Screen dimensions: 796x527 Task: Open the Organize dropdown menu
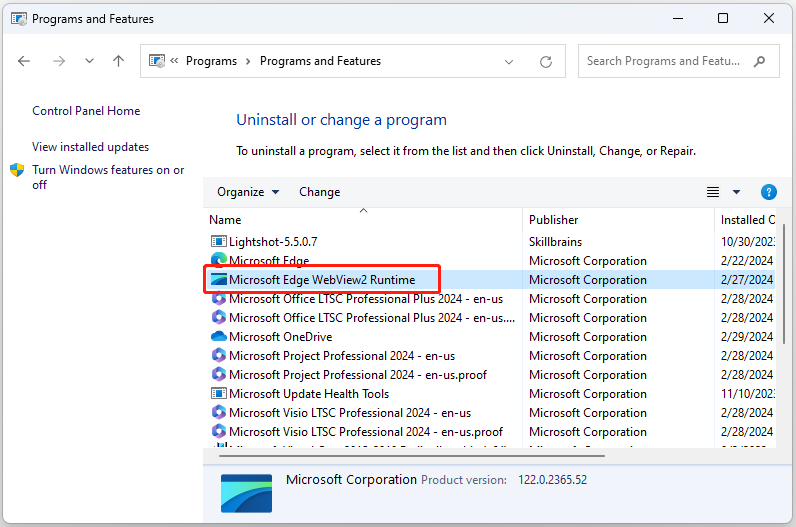pyautogui.click(x=248, y=192)
